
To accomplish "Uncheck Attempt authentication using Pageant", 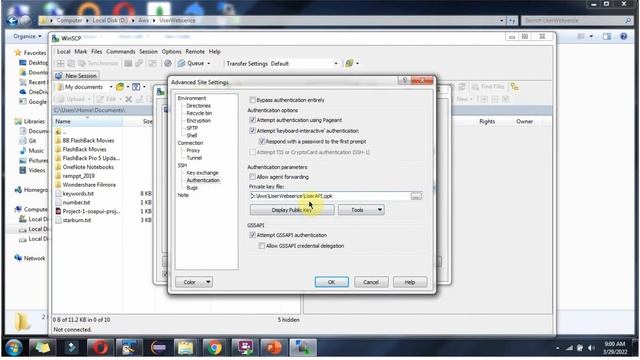I will [253, 120].
